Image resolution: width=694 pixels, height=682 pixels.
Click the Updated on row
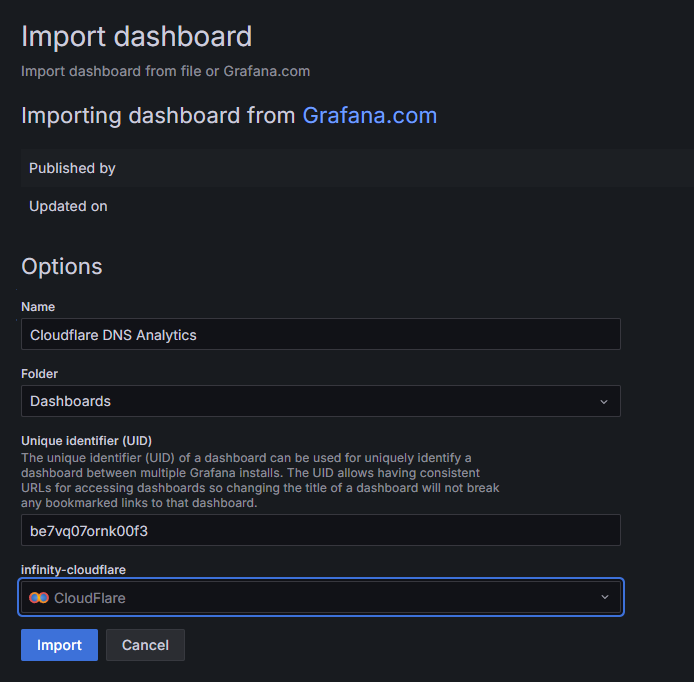tap(357, 206)
